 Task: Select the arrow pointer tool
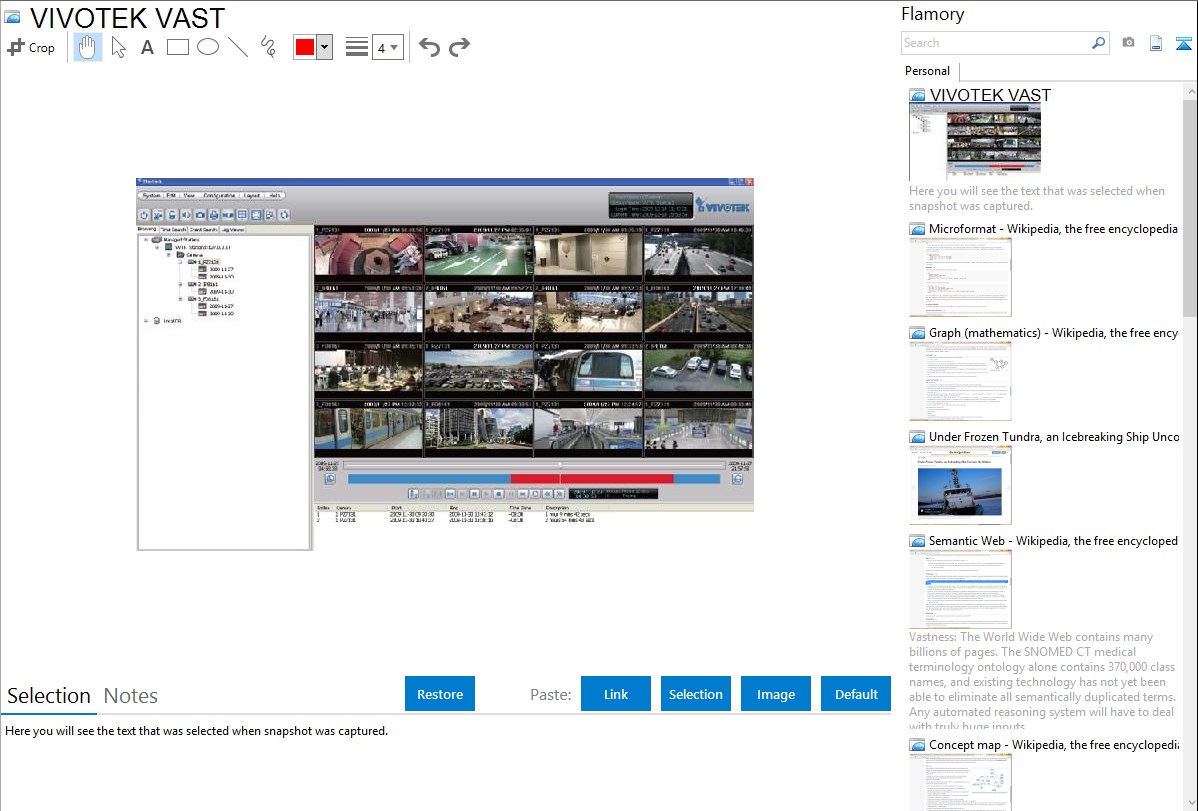point(118,47)
